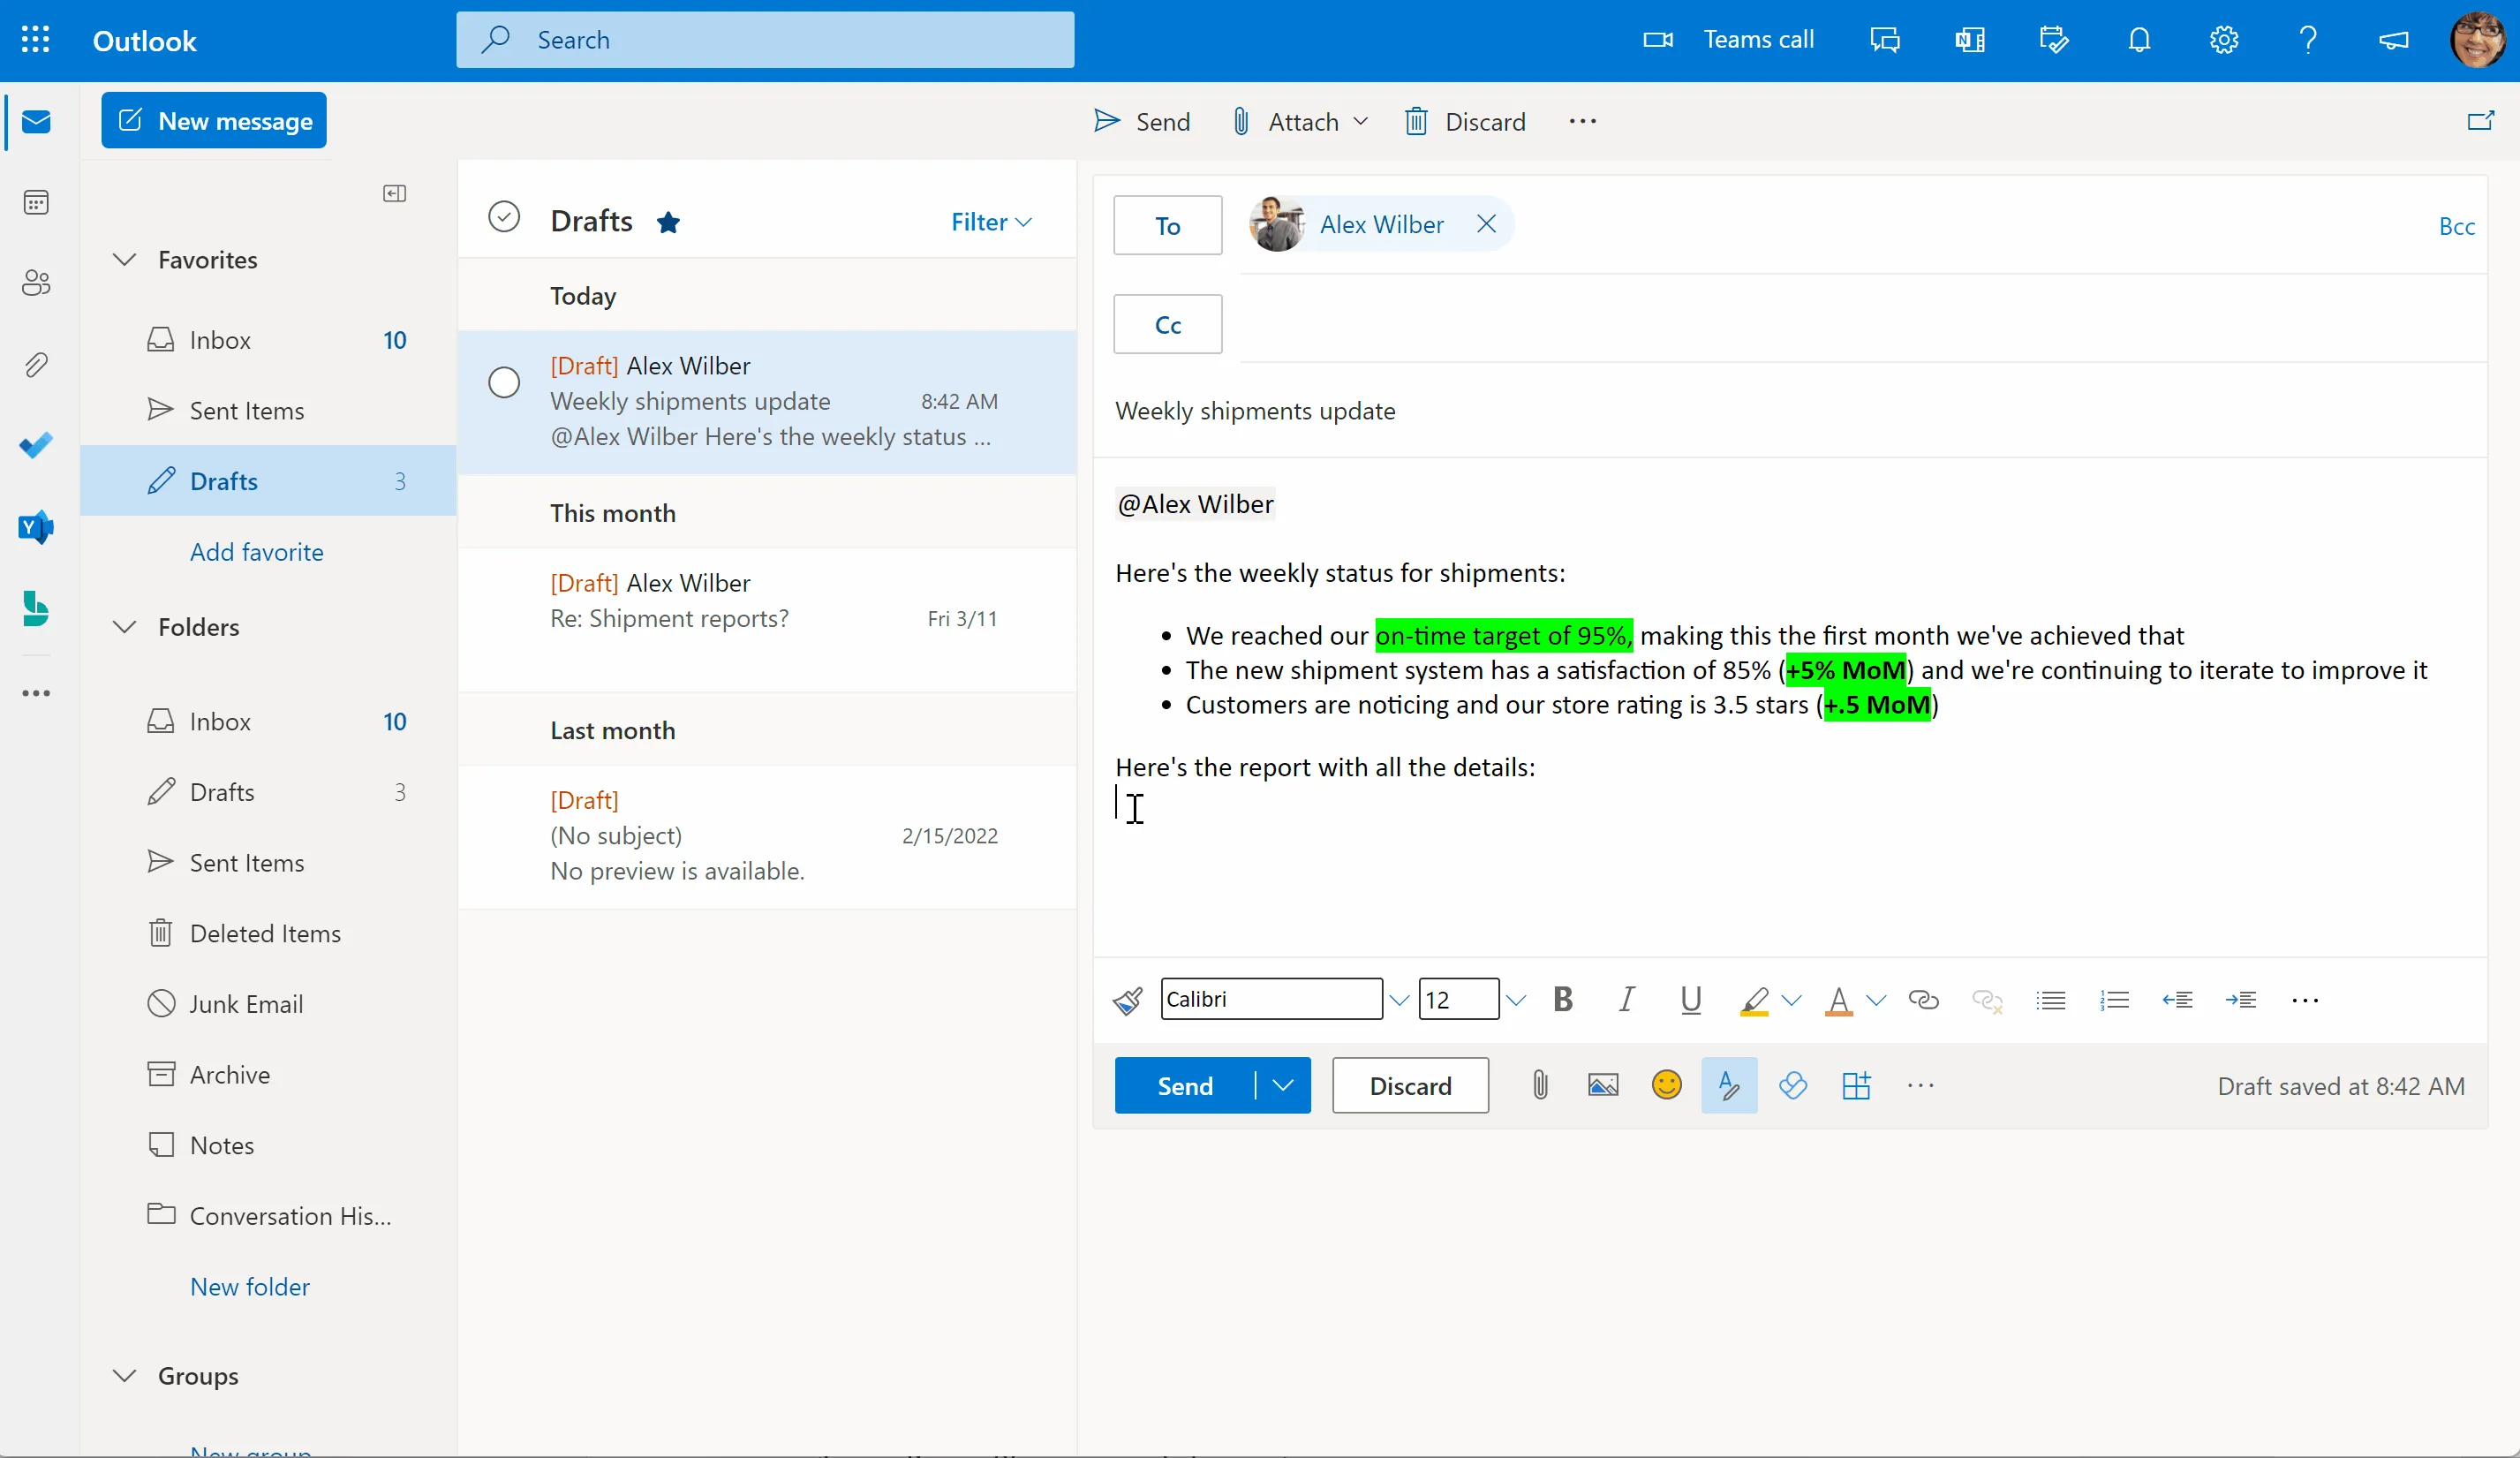Open the font size dropdown
Viewport: 2520px width, 1458px height.
(x=1516, y=999)
